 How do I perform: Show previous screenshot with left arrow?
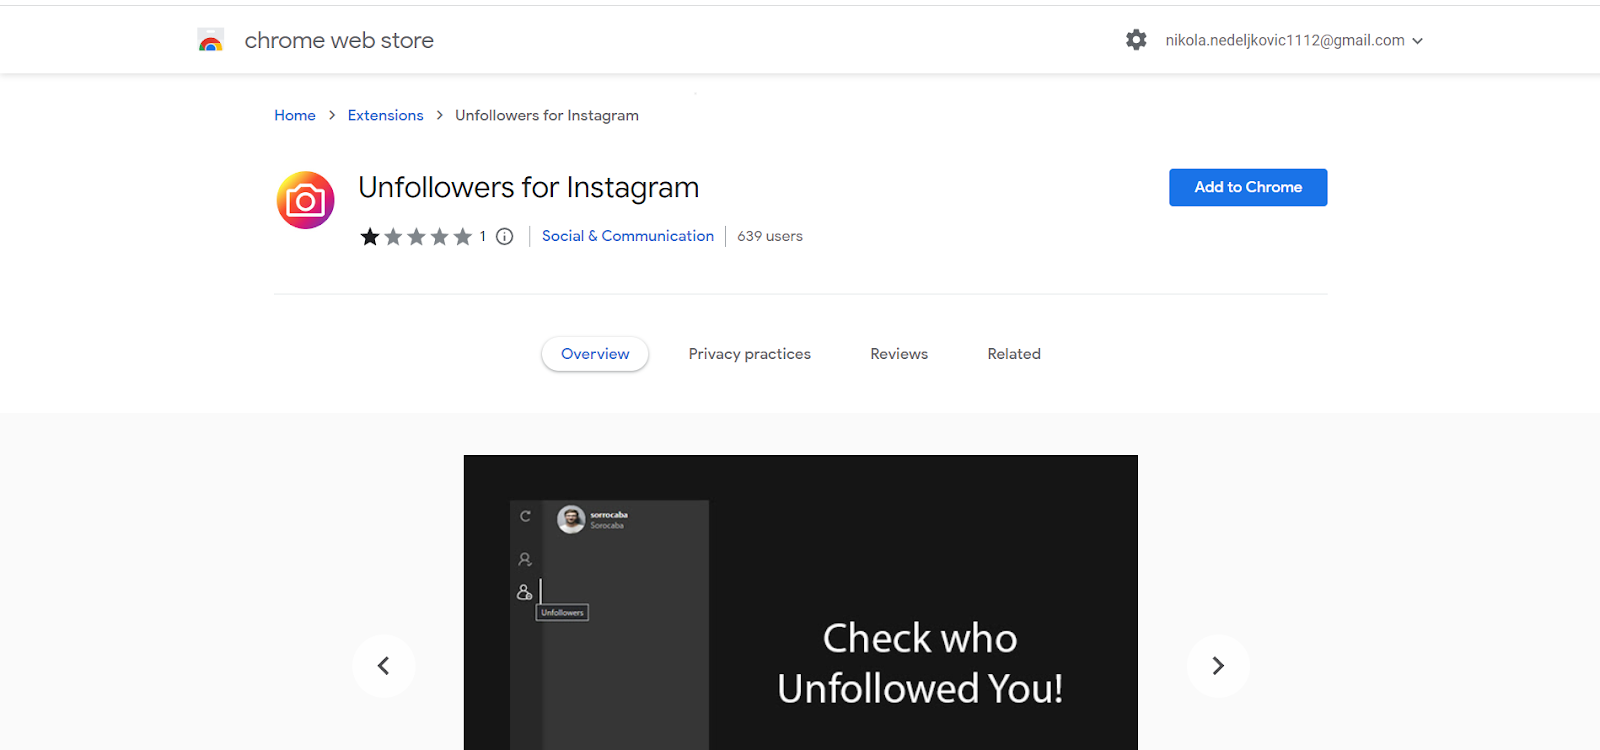coord(383,666)
